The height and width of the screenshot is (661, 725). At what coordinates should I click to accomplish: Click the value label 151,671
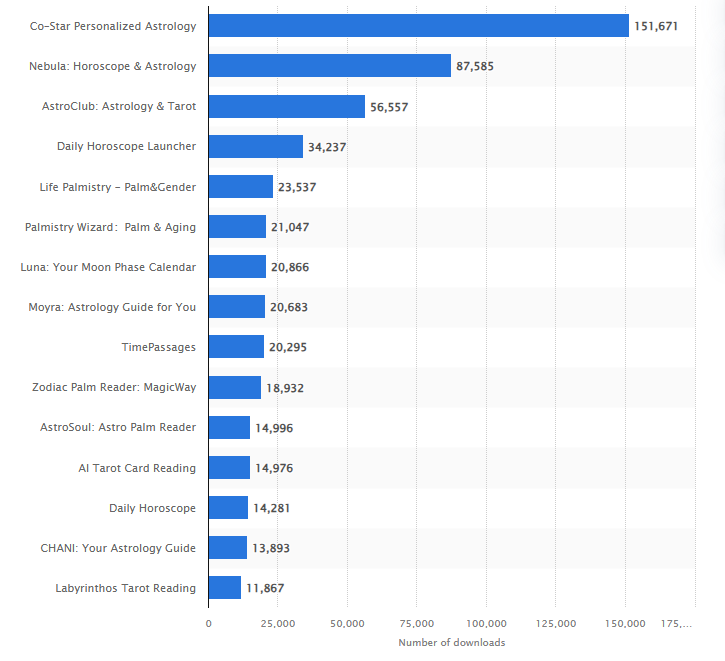656,26
